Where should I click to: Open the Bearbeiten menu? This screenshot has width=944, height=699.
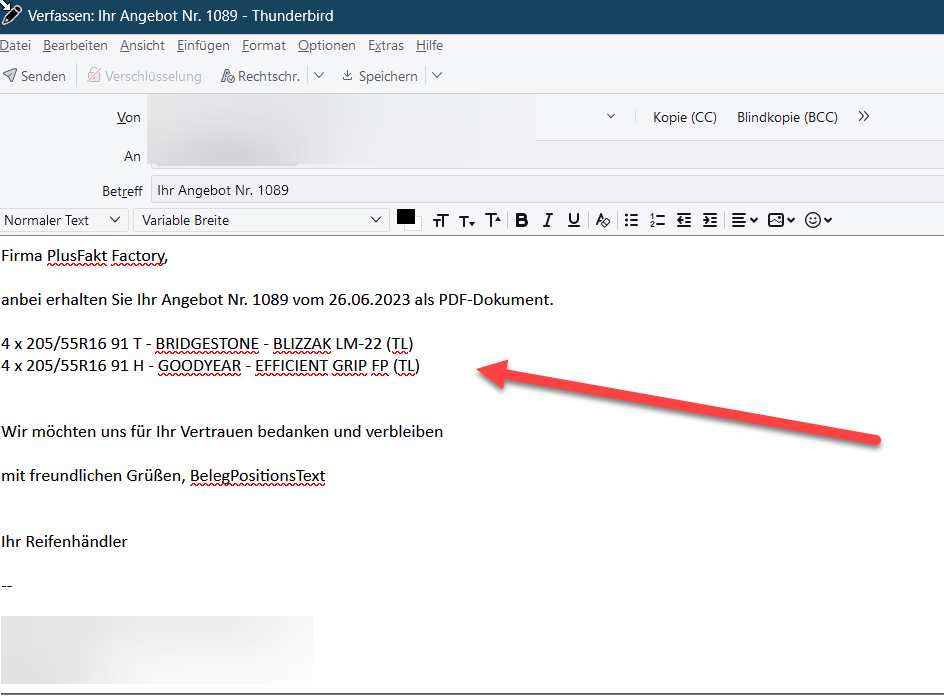[75, 46]
